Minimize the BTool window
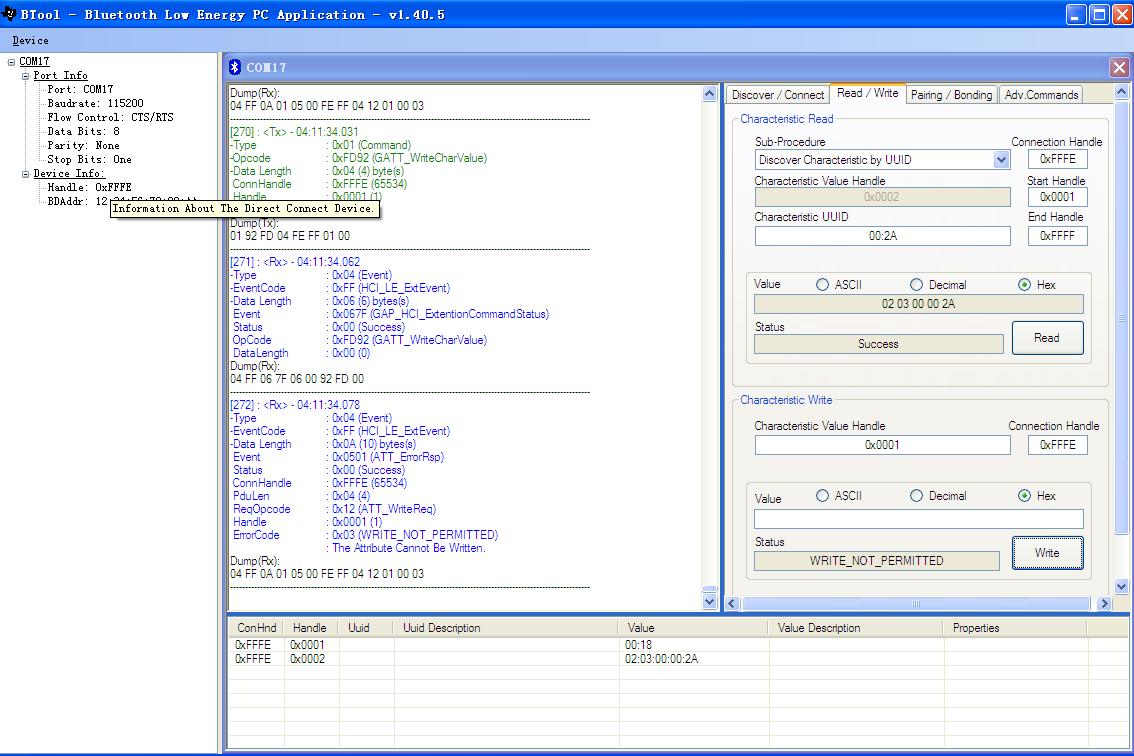Viewport: 1134px width, 756px height. click(x=1076, y=14)
